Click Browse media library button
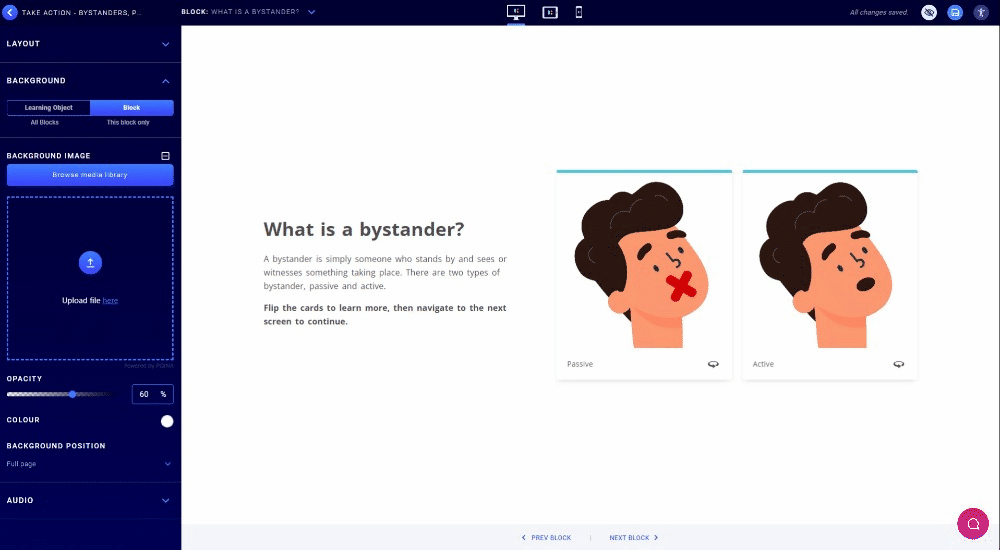 90,175
